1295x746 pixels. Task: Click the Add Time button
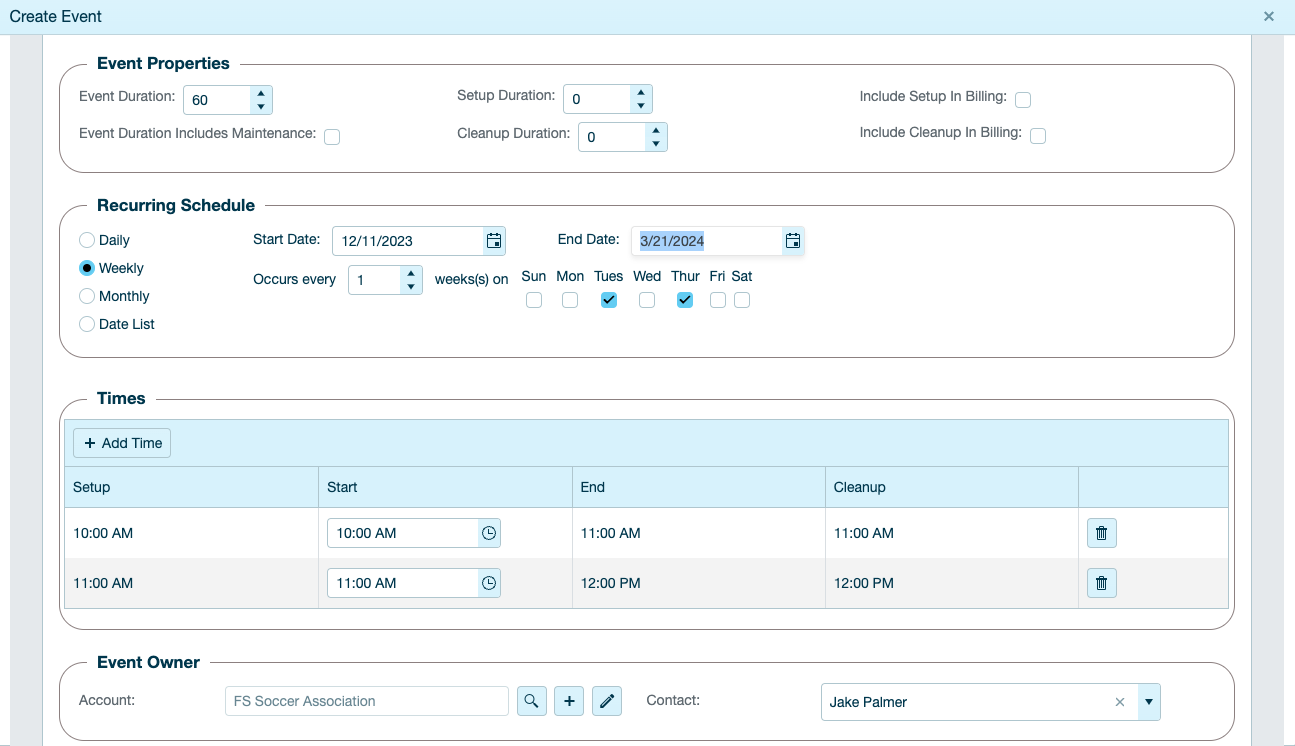(122, 443)
